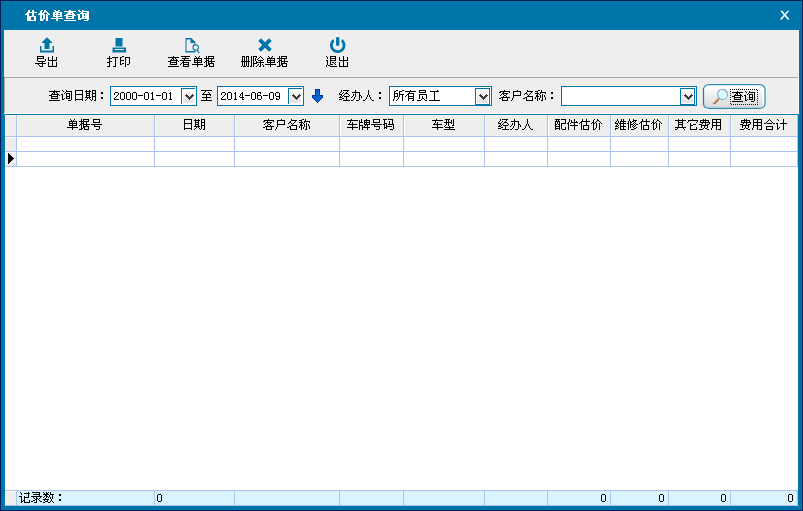Viewport: 803px width, 511px height.
Task: Open the end date dropdown 2014-06-09
Action: [x=296, y=96]
